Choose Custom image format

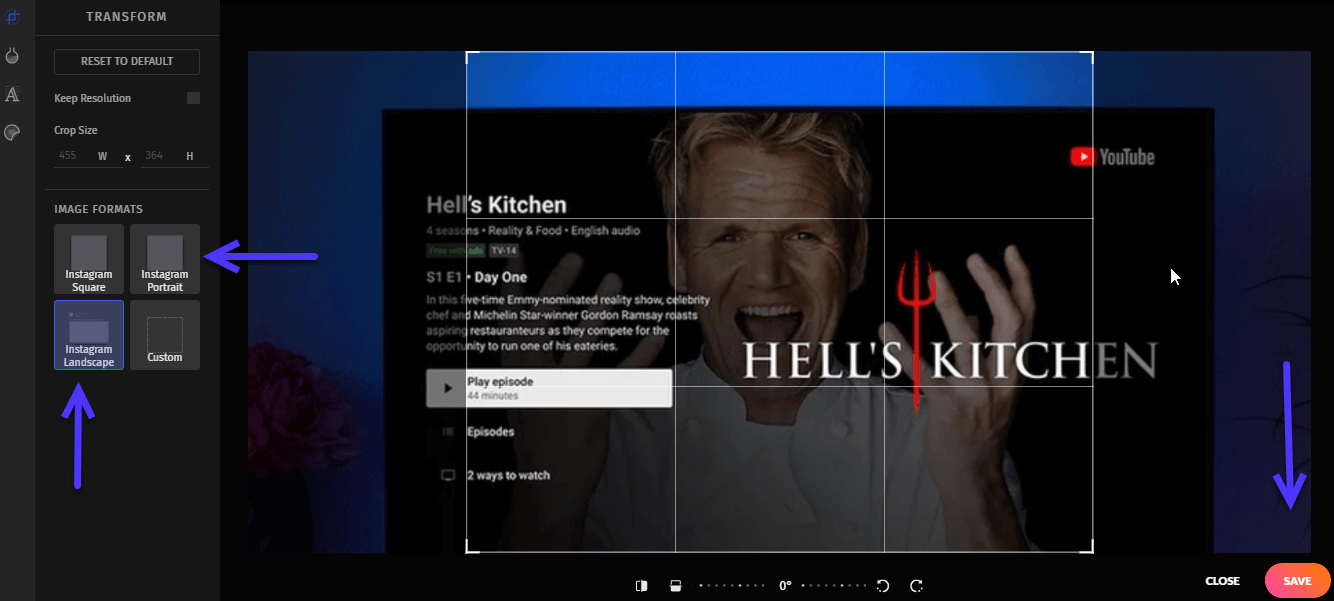point(165,335)
